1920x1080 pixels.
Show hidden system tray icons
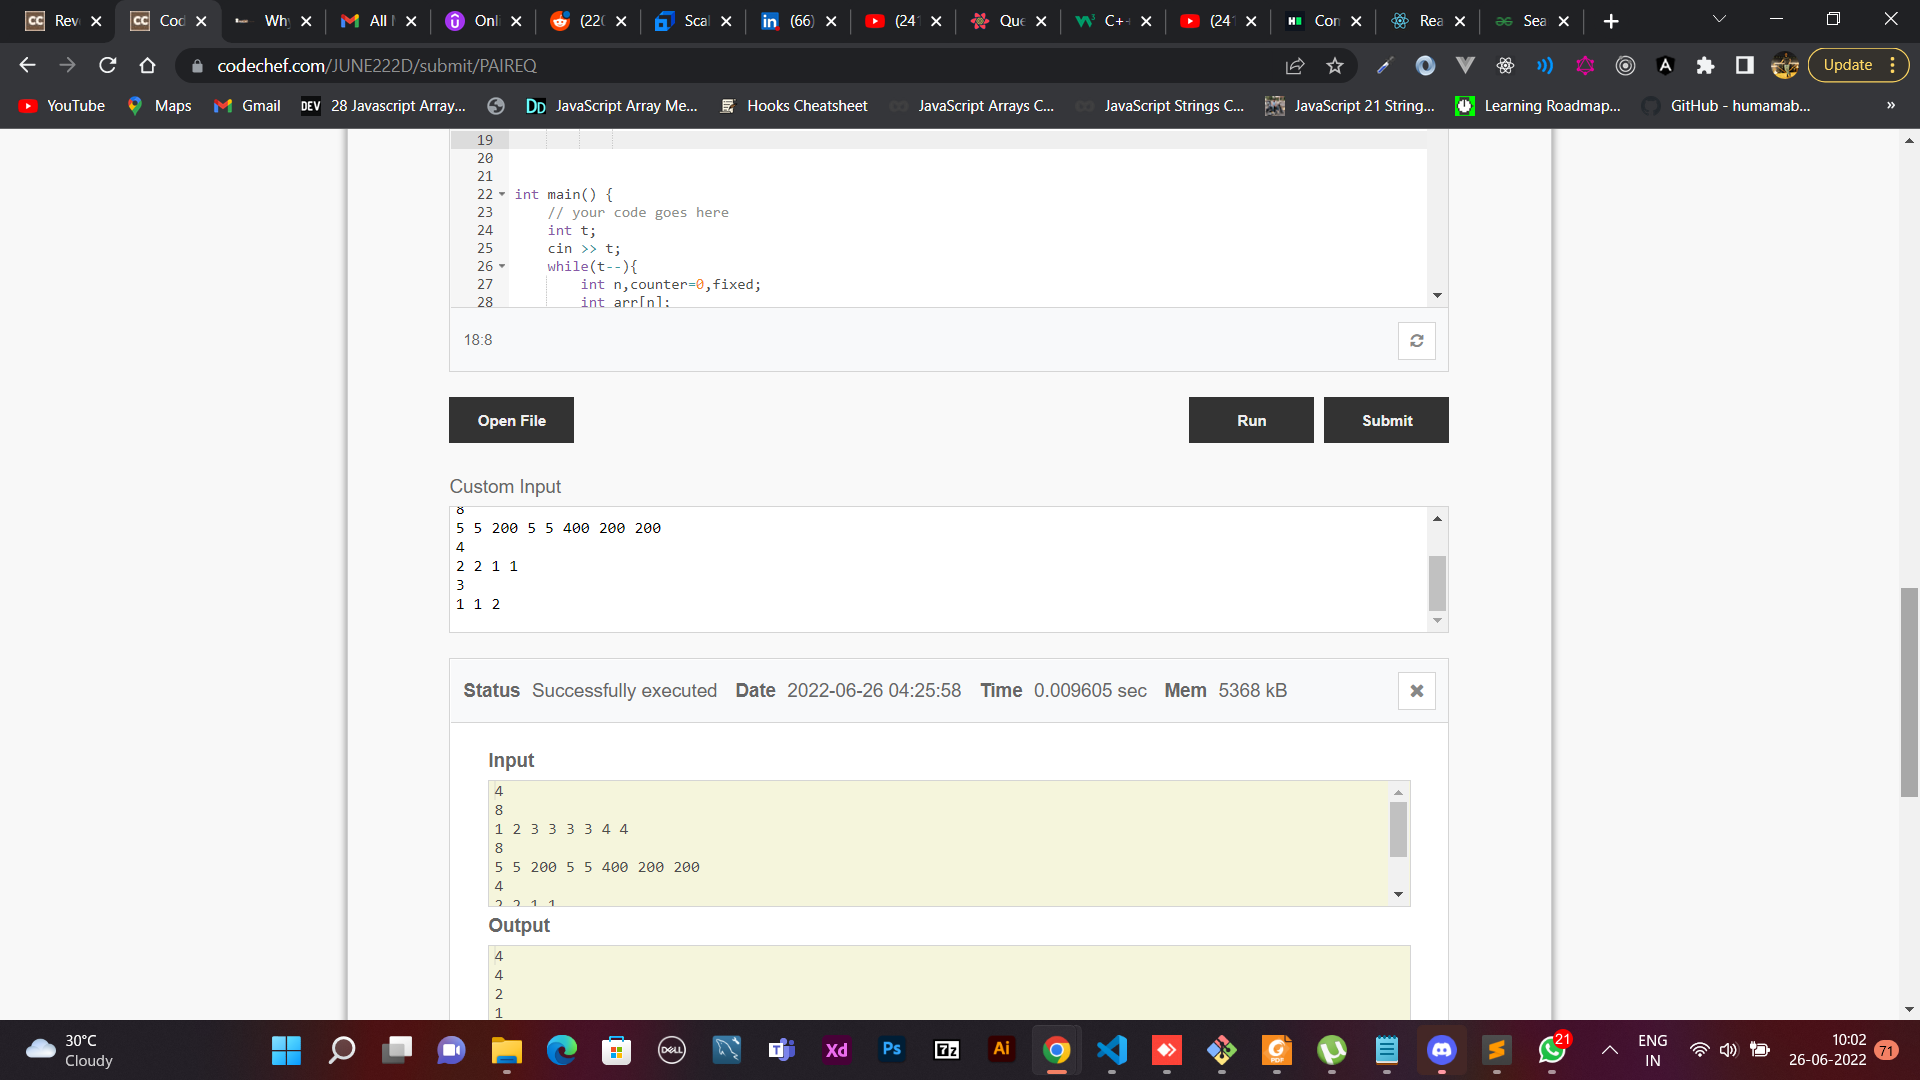1609,1050
